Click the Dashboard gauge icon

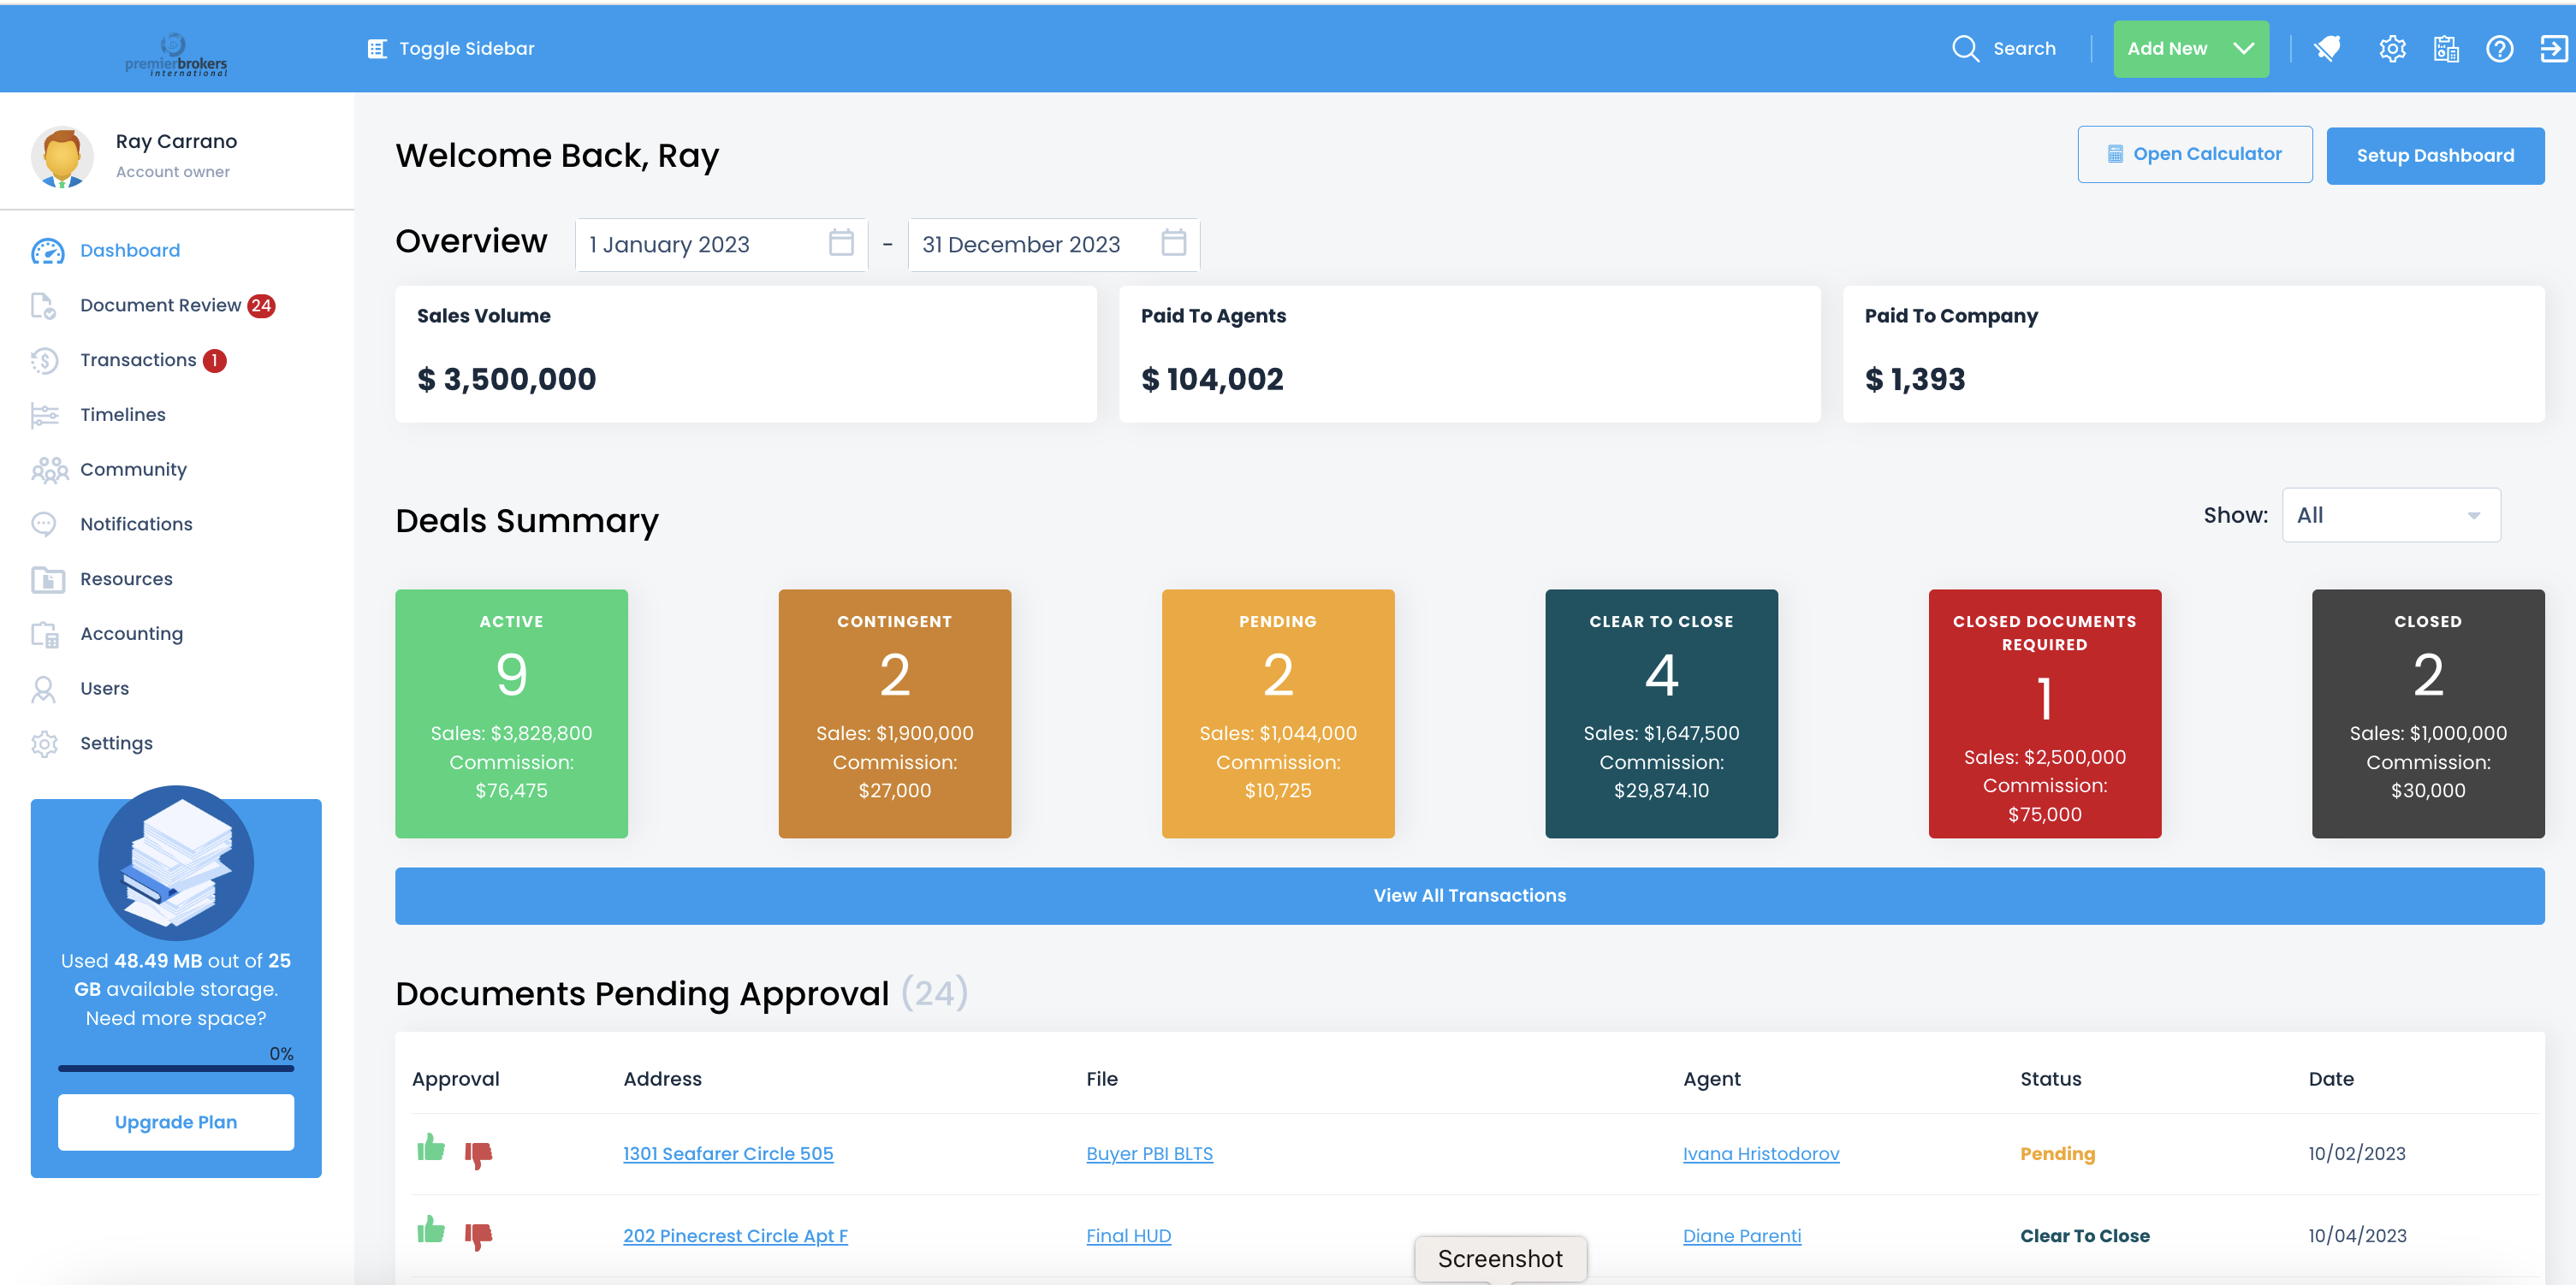[x=47, y=251]
